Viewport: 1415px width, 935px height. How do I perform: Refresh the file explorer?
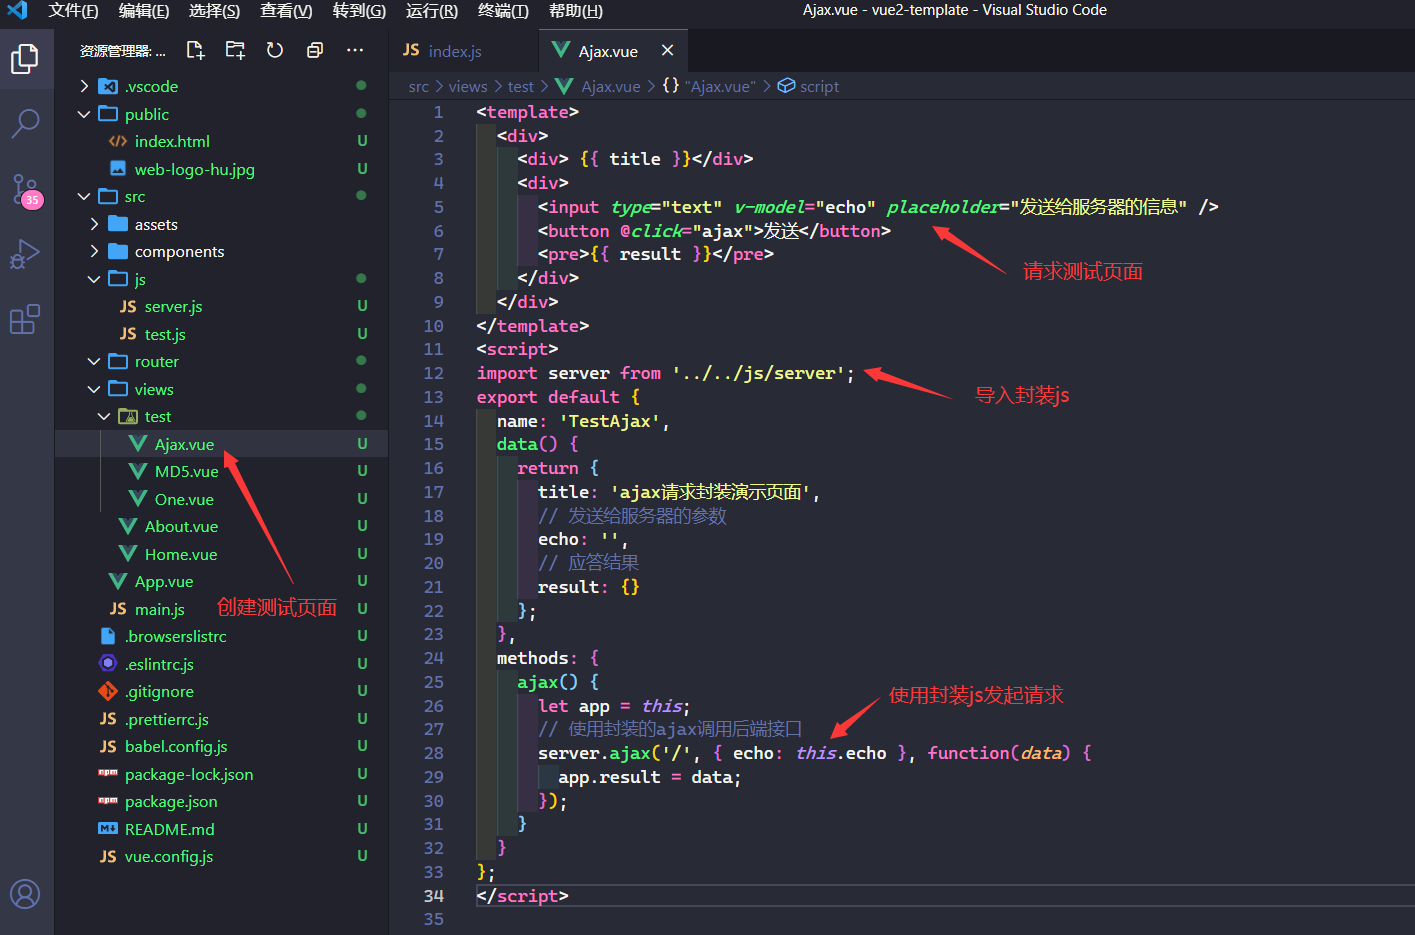click(x=275, y=50)
